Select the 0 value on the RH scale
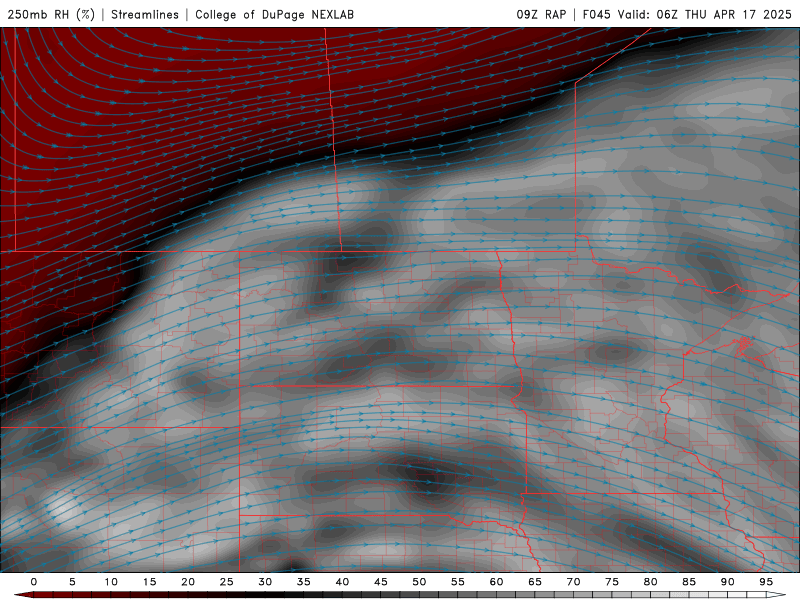 click(x=34, y=582)
